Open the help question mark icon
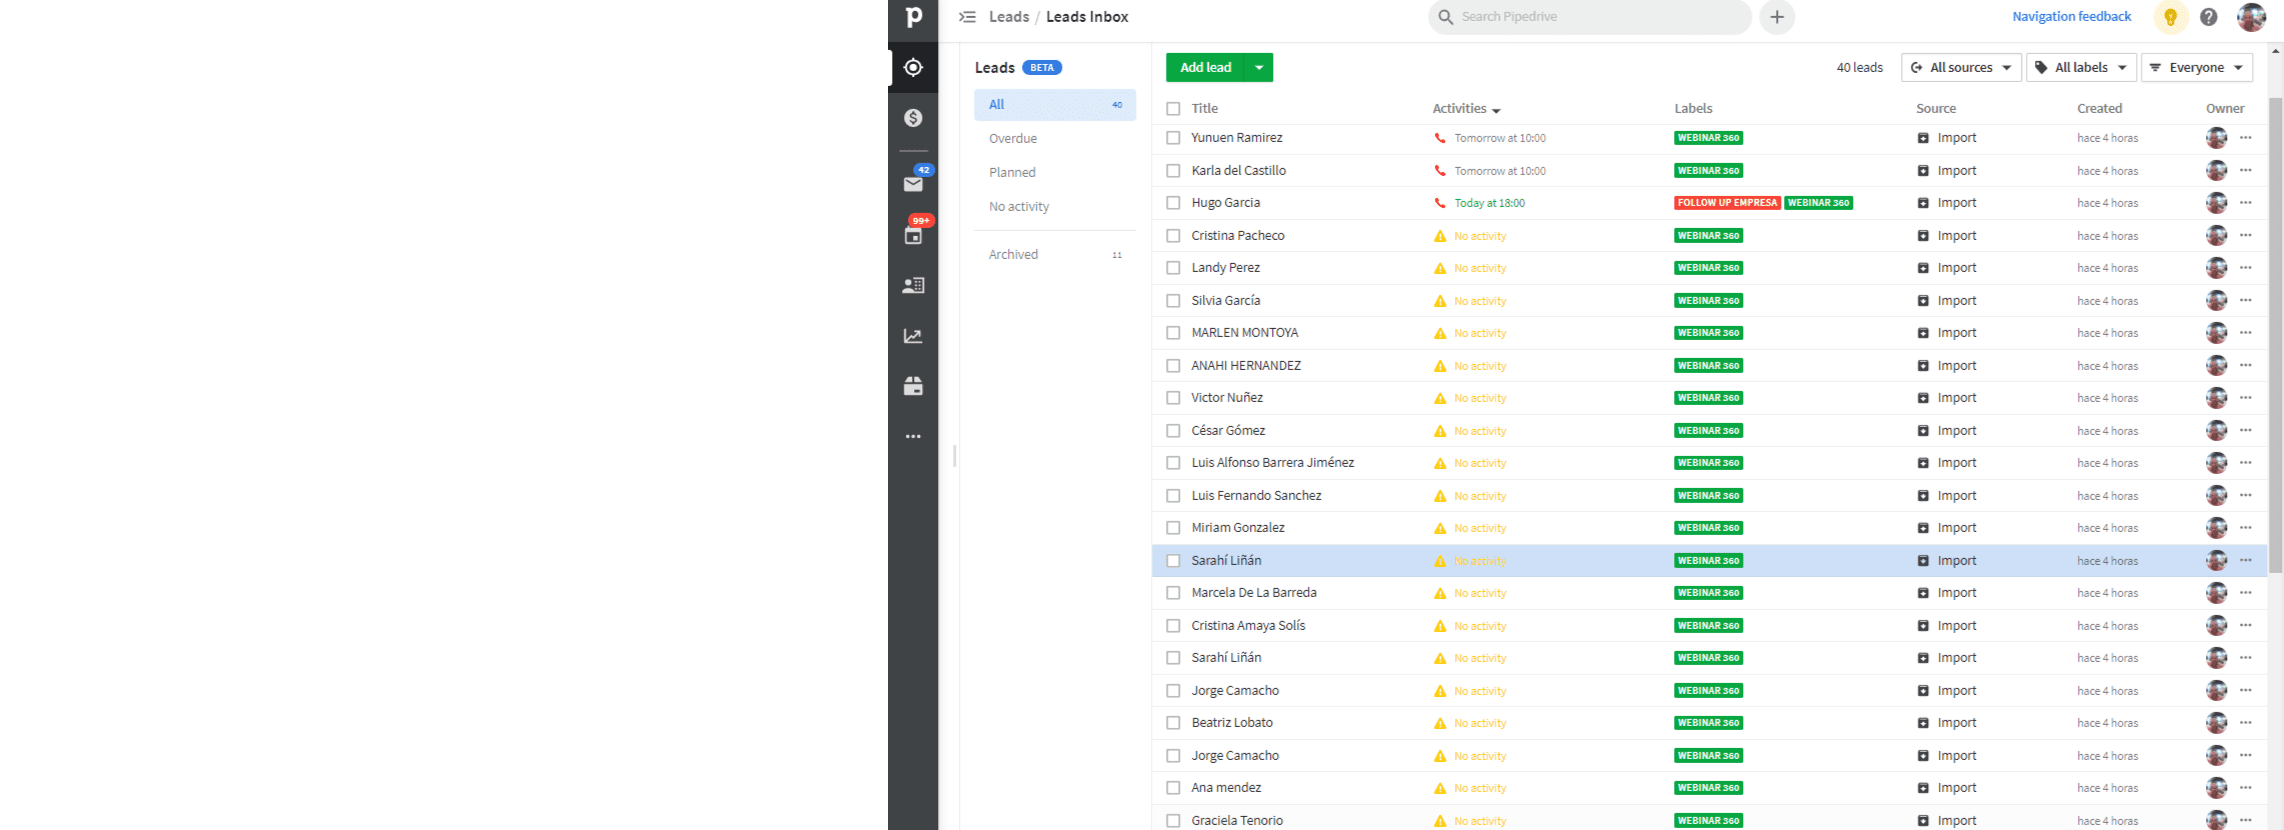 coord(2209,17)
